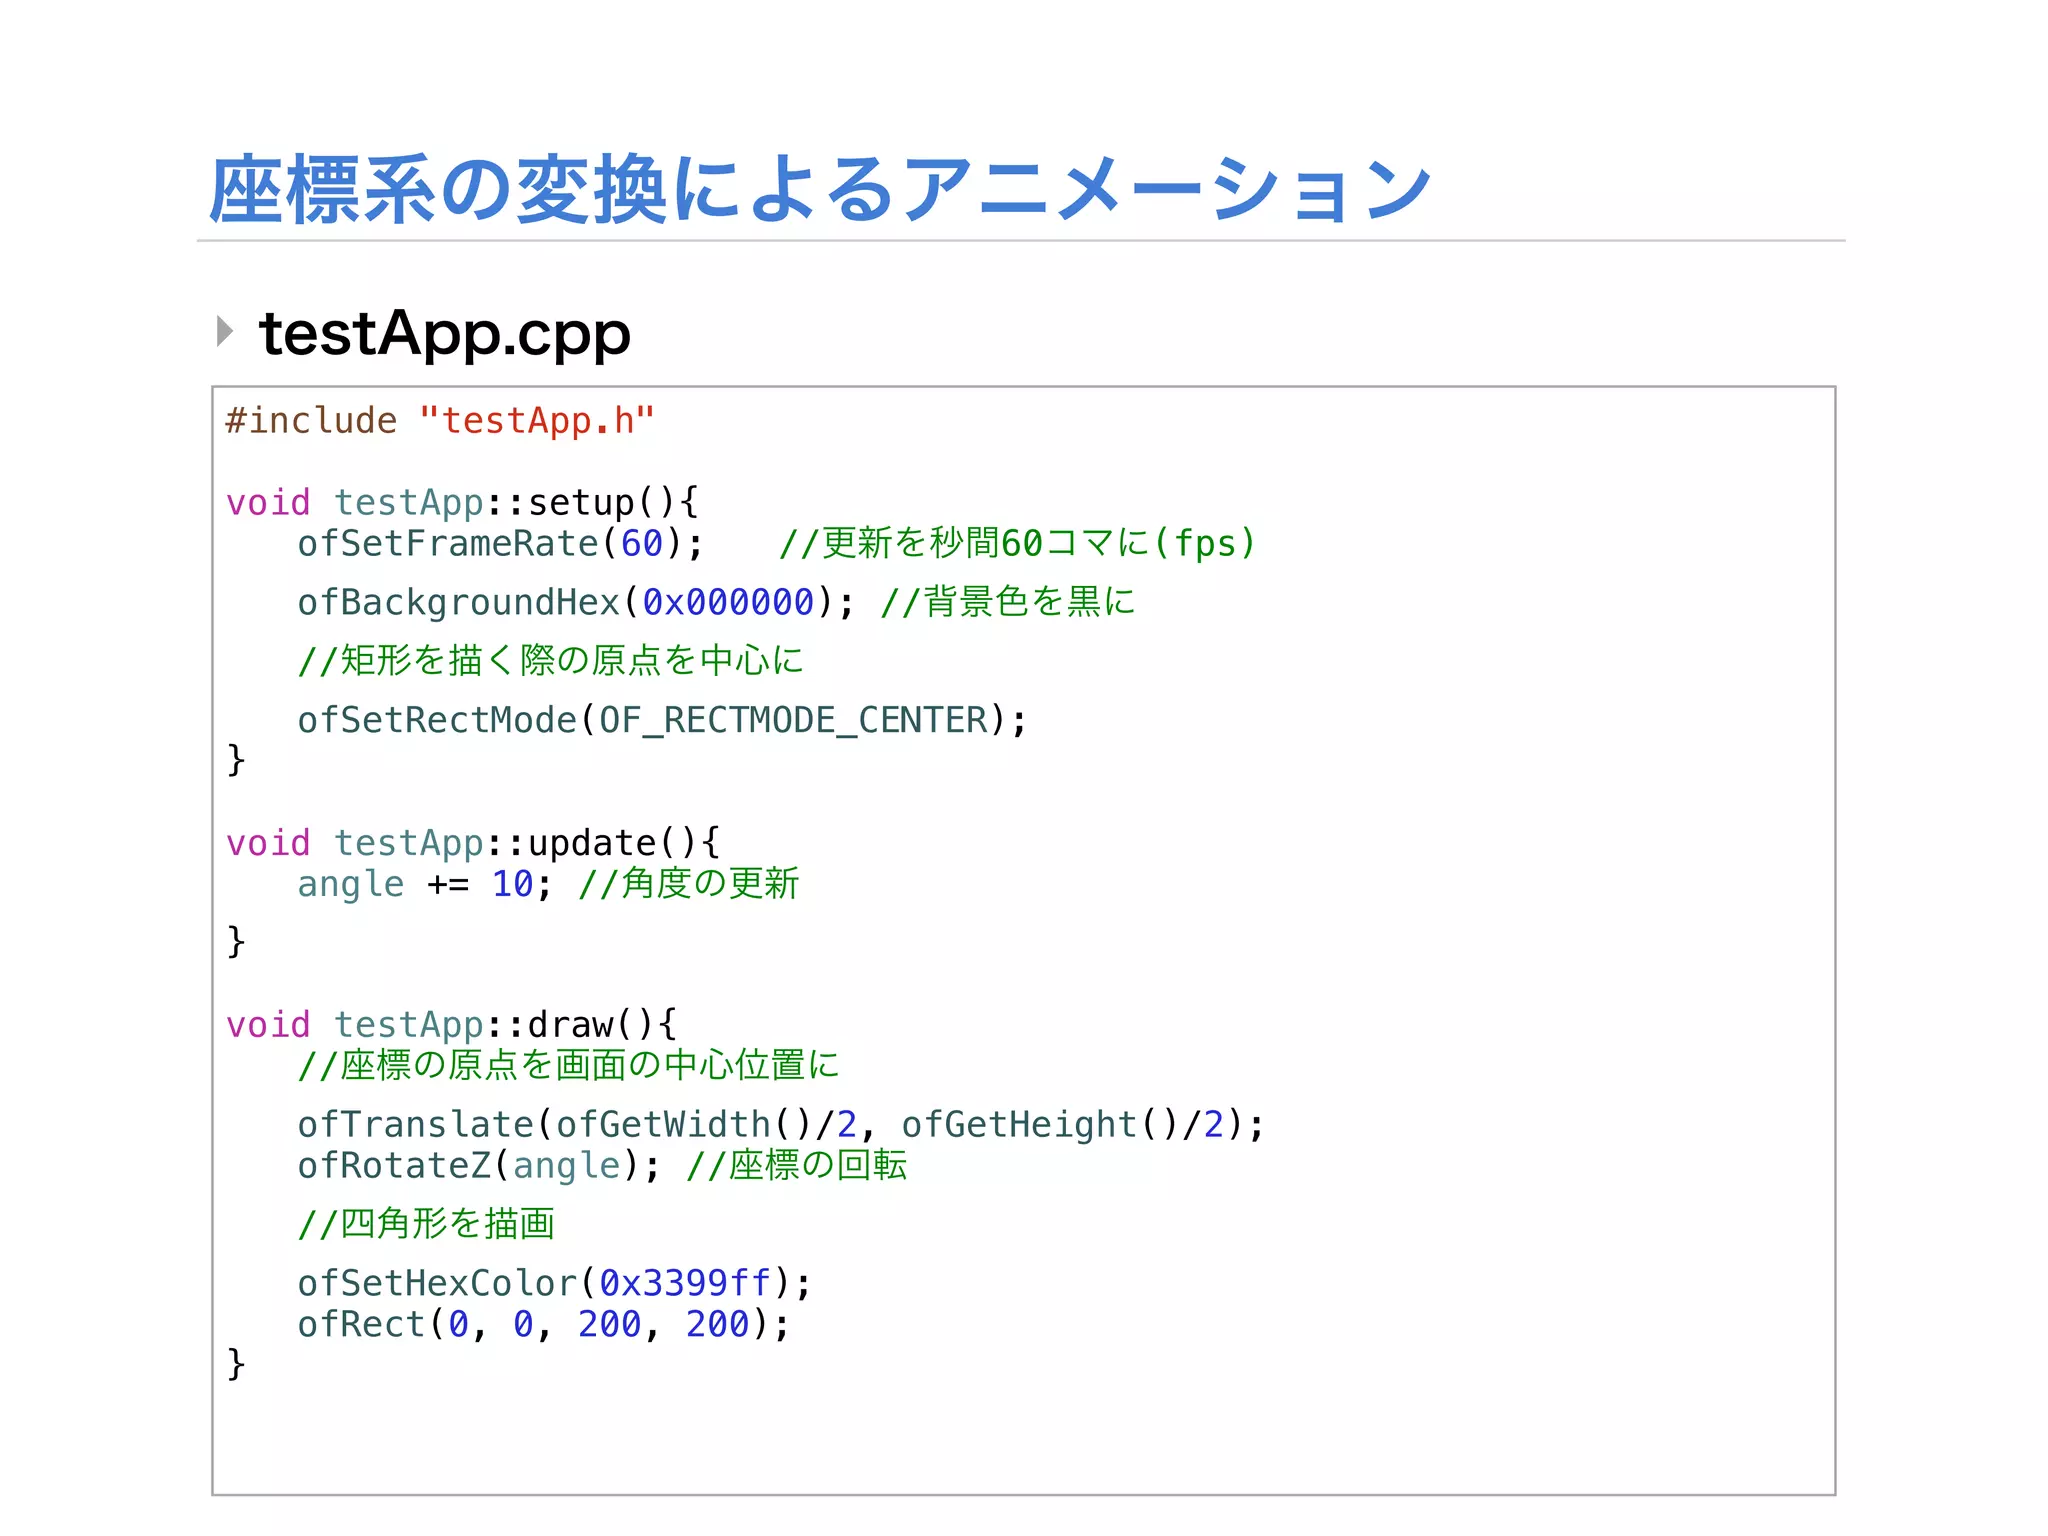Click the comment //更新を秒間60コマに(fps)
The image size is (2048, 1536).
1017,544
